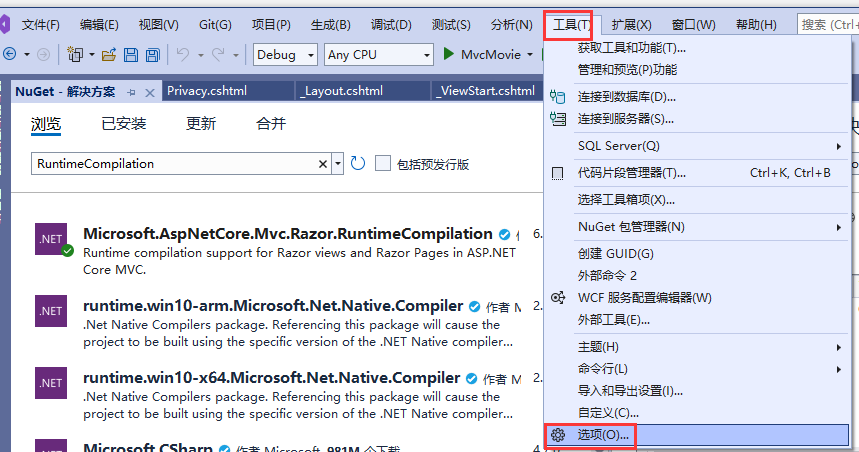Start debugging with green play icon
The width and height of the screenshot is (859, 452).
point(449,54)
